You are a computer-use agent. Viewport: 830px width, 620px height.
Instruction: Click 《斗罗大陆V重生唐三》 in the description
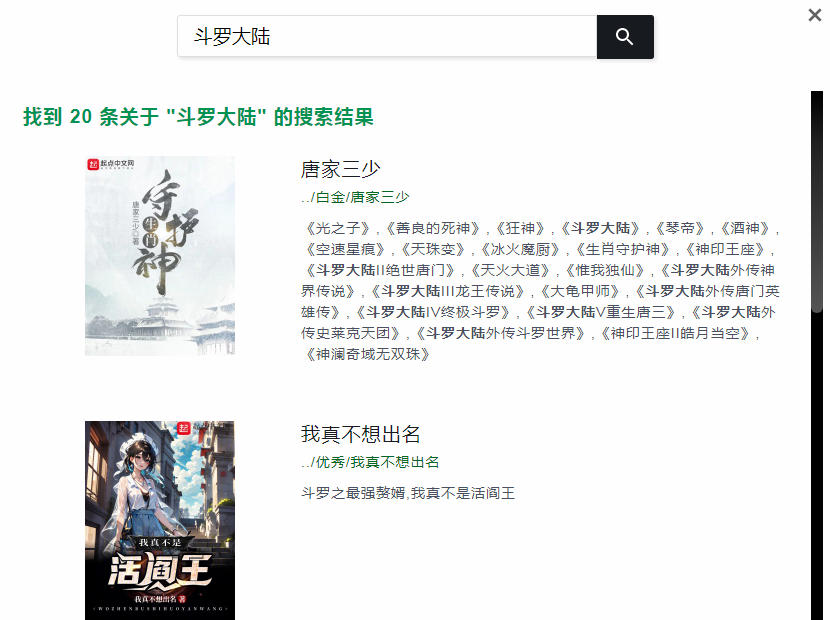[601, 312]
